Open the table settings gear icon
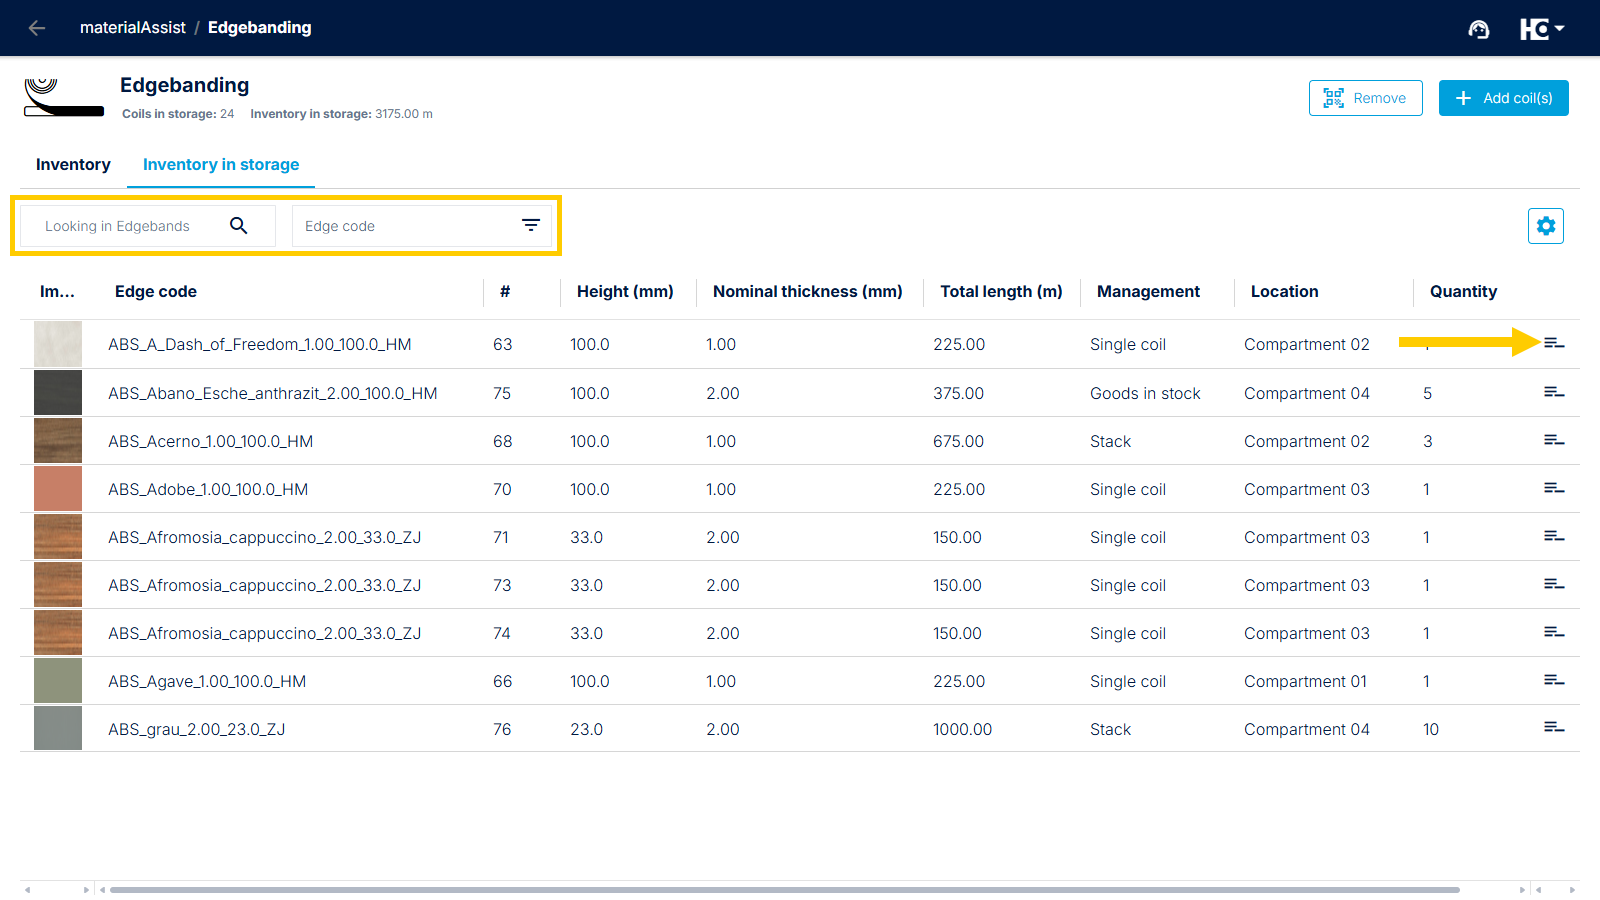Screen dimensions: 1600x900 1545,226
